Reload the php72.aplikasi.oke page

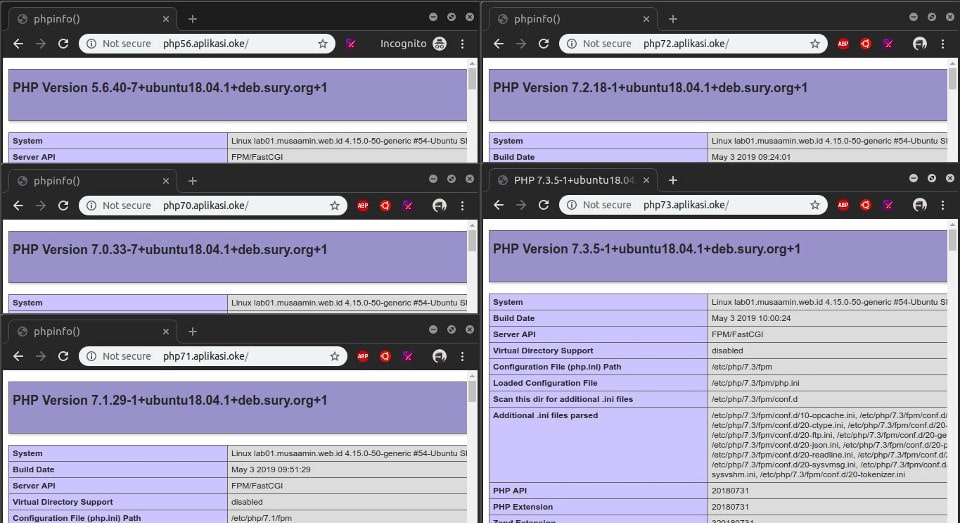coord(544,43)
